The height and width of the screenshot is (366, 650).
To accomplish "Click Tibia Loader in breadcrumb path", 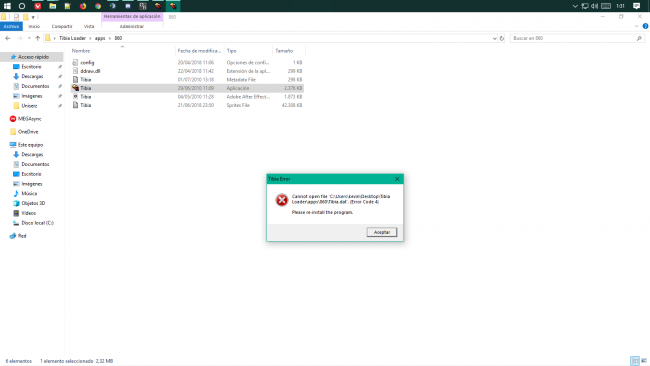I will (x=72, y=38).
